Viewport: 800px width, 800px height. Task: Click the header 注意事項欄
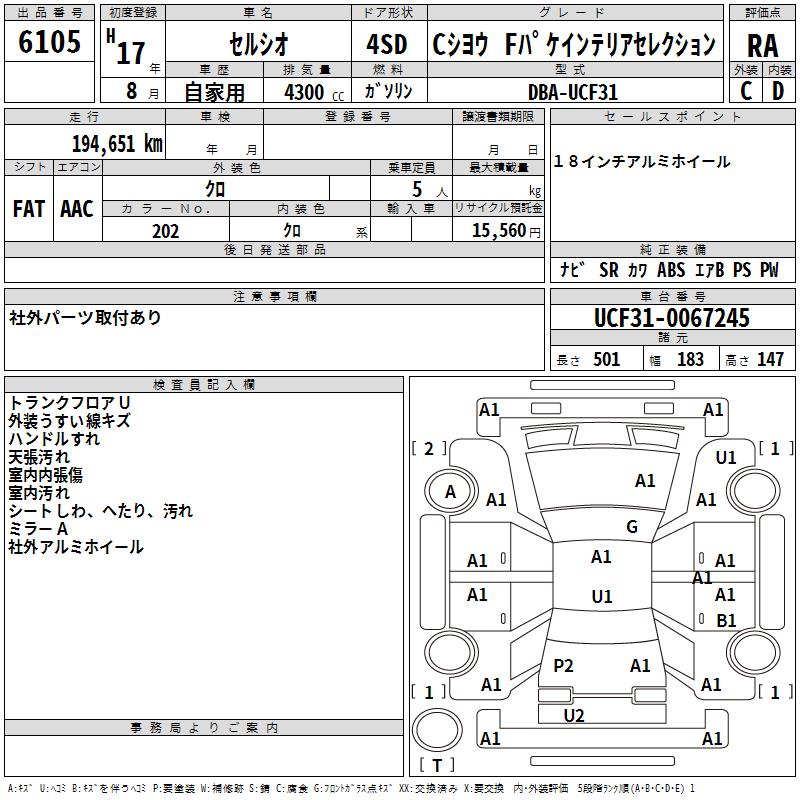pos(275,296)
